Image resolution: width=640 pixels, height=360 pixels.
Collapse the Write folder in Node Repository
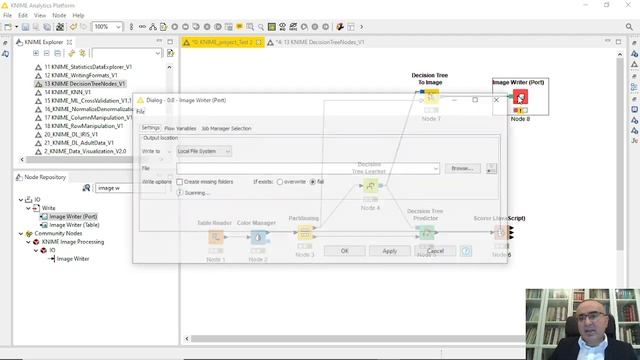pos(28,208)
